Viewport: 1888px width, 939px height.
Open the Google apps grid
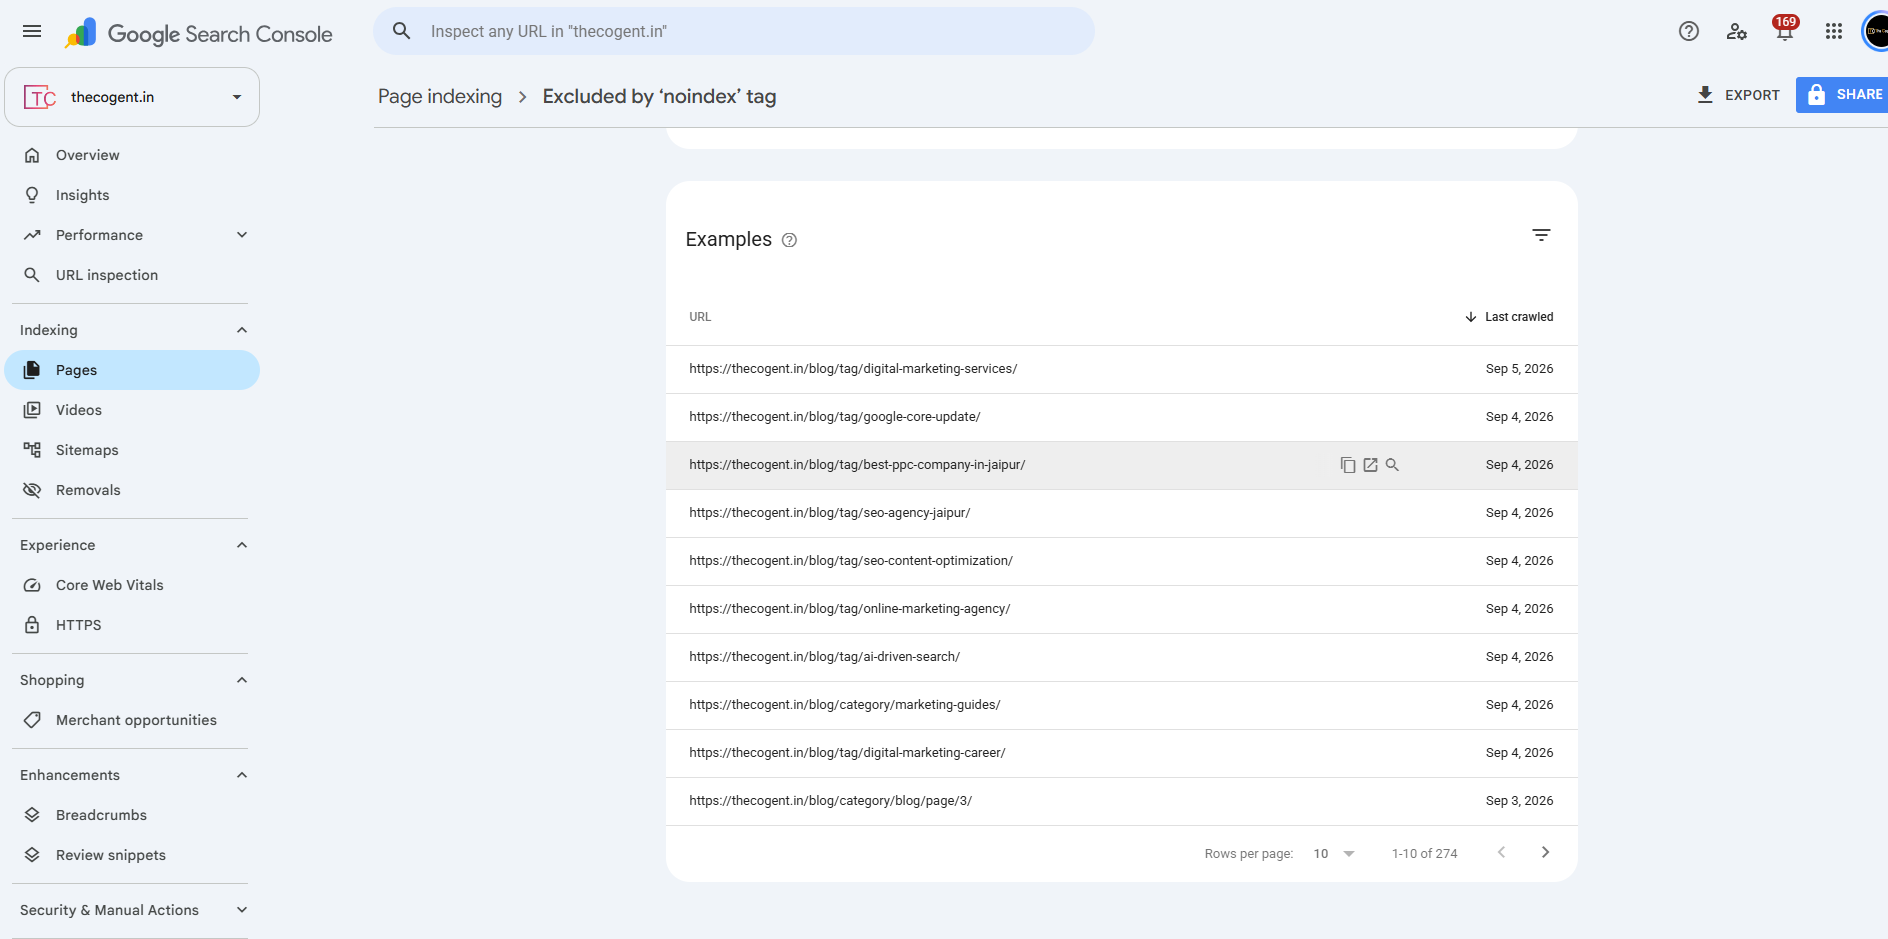[x=1833, y=31]
